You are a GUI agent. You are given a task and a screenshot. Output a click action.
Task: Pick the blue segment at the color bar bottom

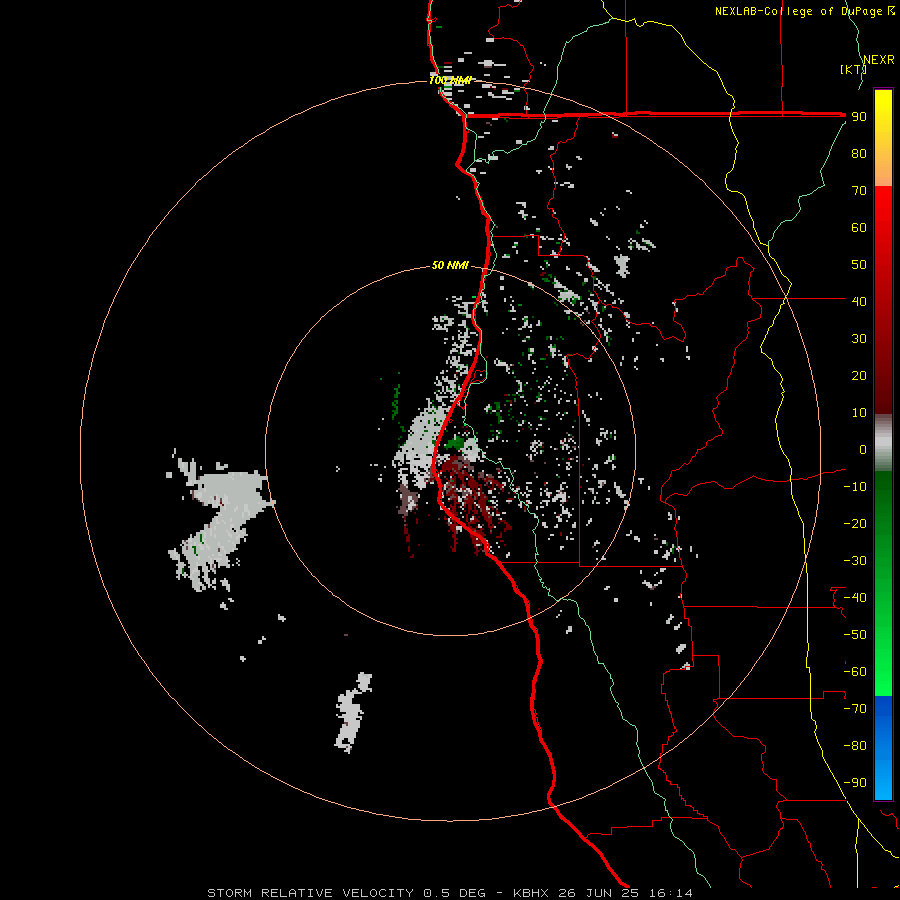coord(883,747)
